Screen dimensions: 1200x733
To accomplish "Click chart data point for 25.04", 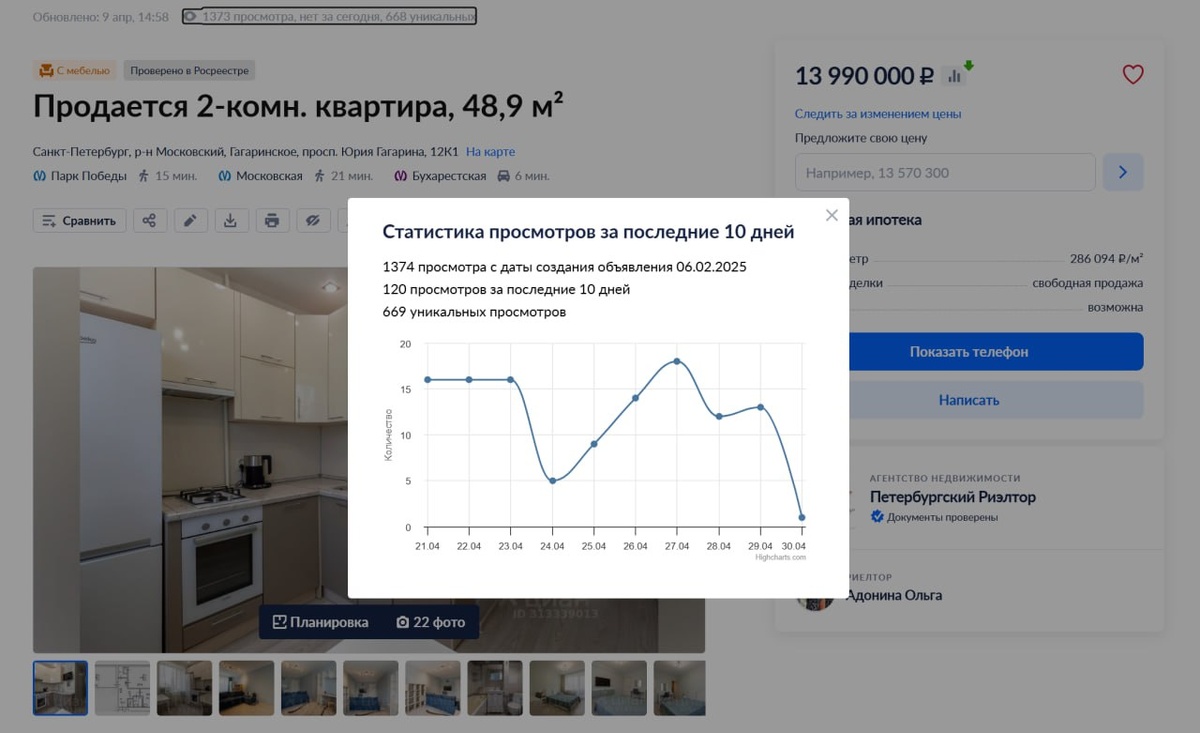I will [594, 444].
